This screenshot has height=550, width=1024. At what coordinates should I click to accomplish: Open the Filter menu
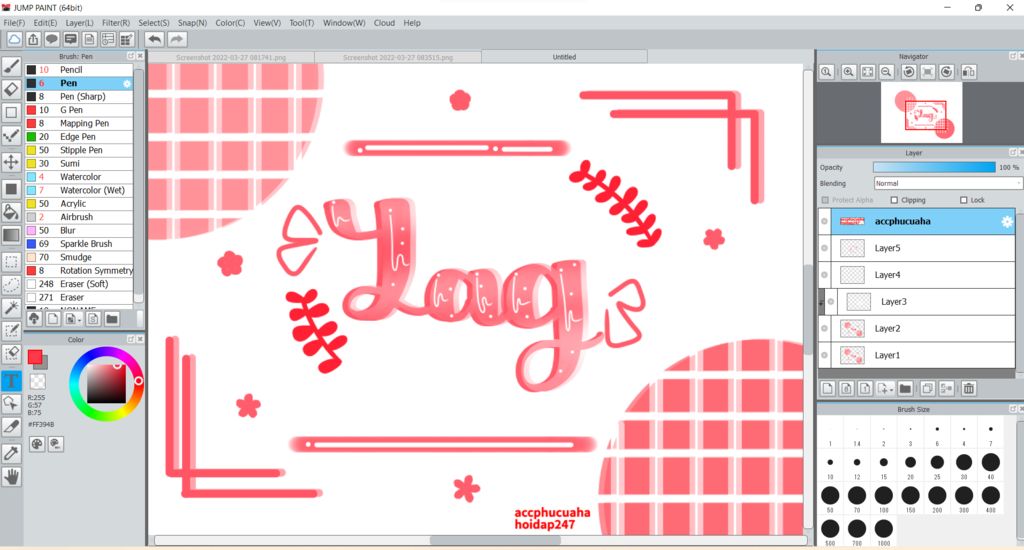pyautogui.click(x=116, y=23)
